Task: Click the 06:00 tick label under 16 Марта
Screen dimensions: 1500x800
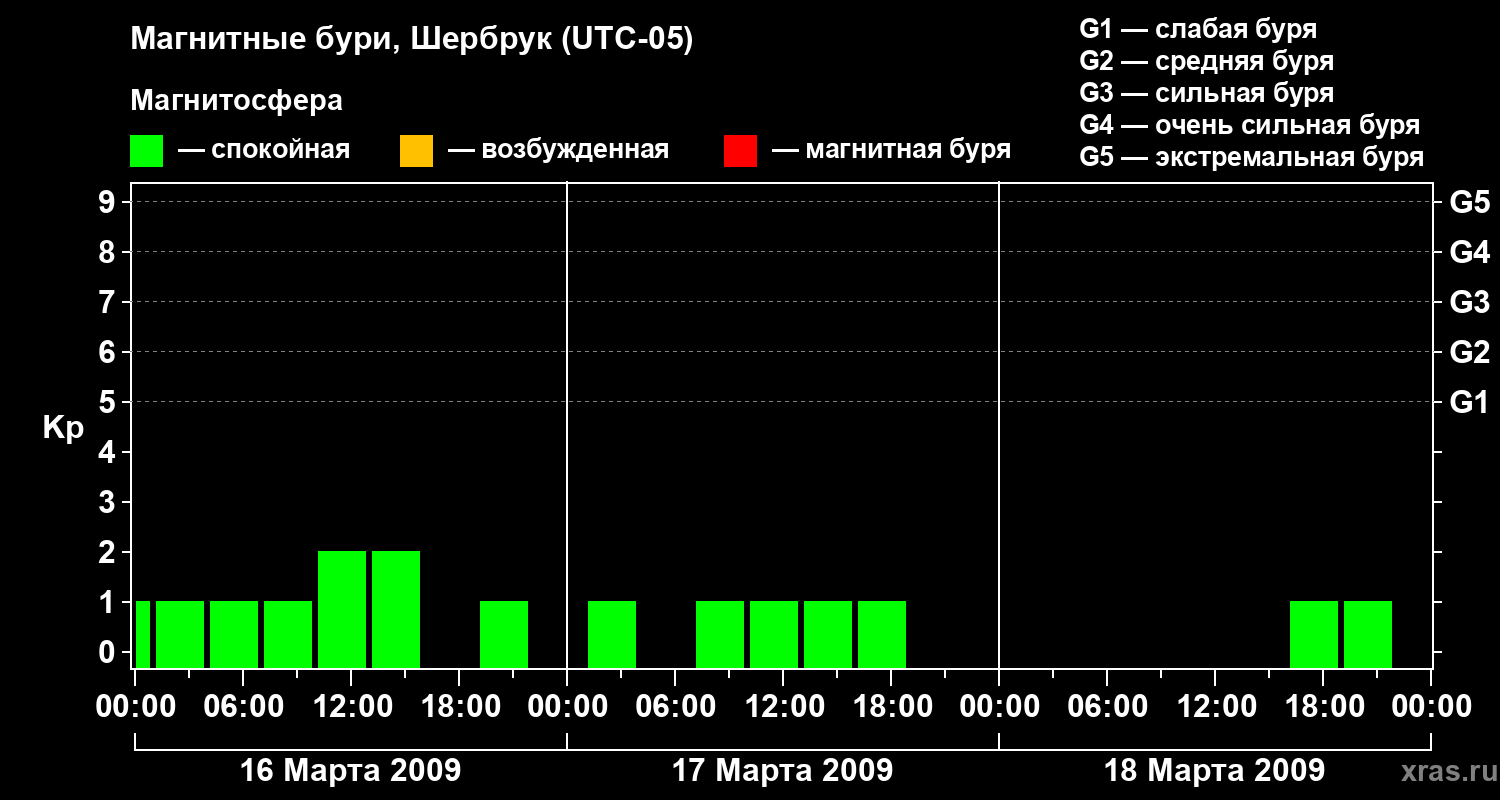Action: point(243,706)
